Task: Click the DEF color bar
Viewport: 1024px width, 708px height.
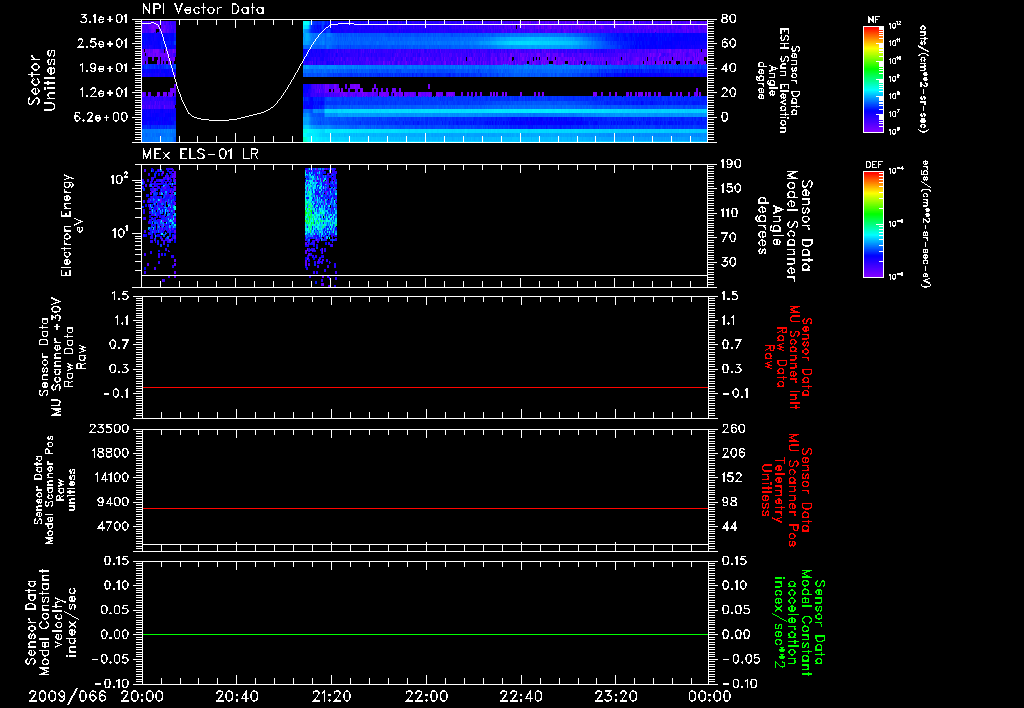Action: pyautogui.click(x=874, y=224)
